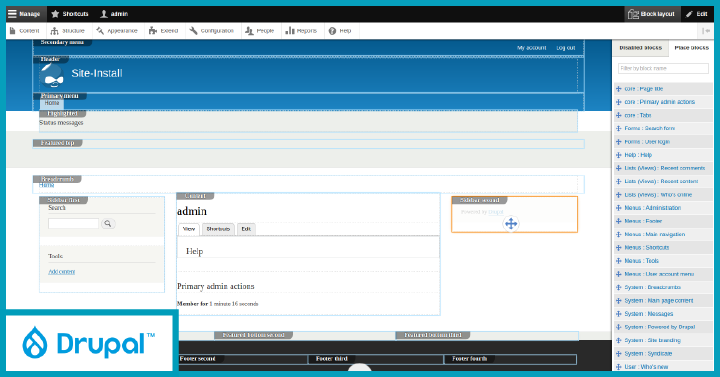The width and height of the screenshot is (720, 377).
Task: Click move icon beside Help : Help
Action: pos(619,155)
